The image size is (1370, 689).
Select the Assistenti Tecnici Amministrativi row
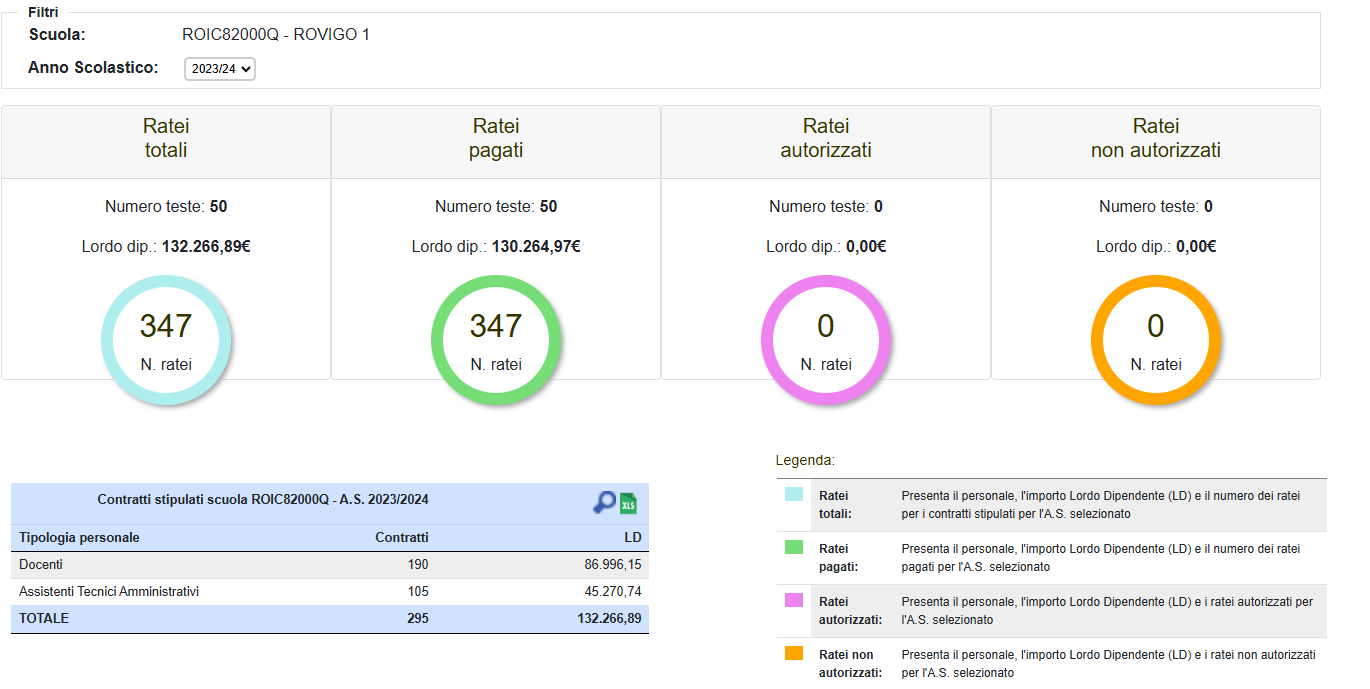point(330,592)
